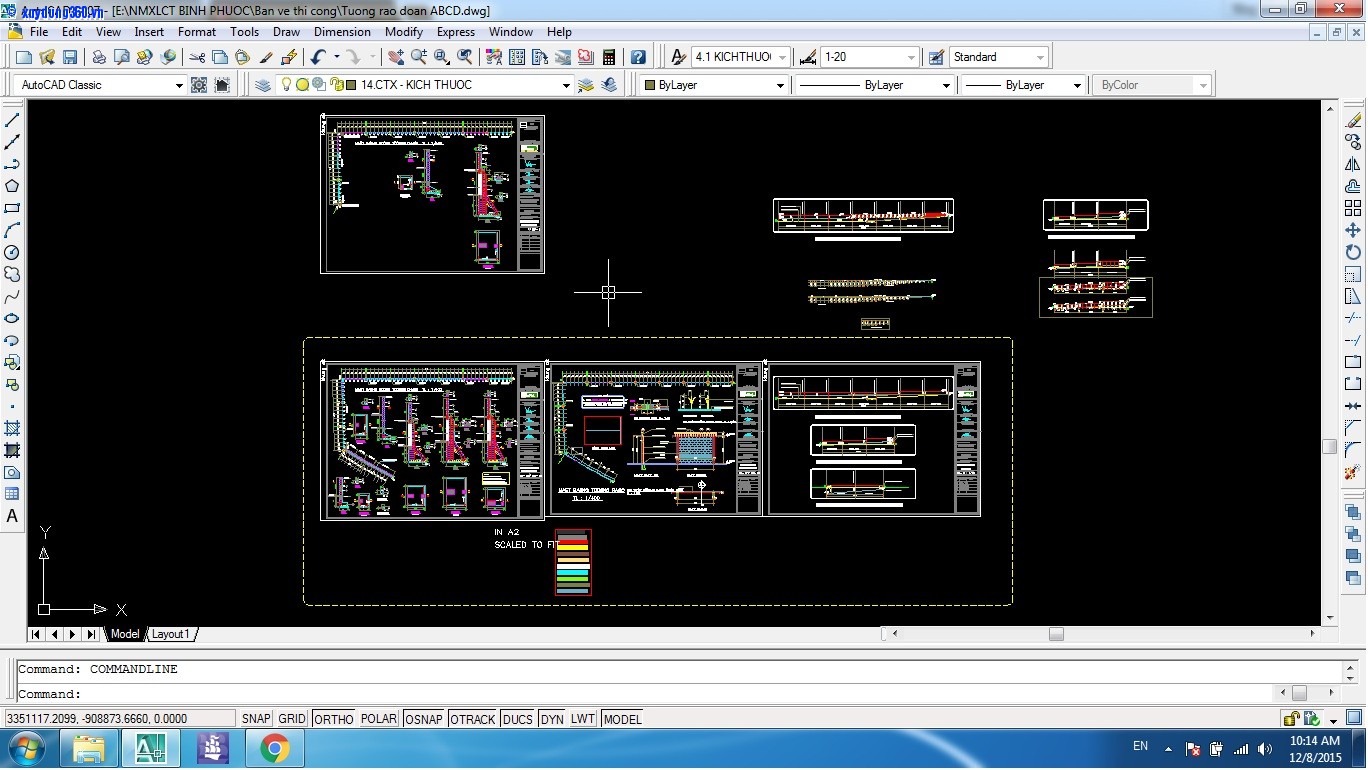Screen dimensions: 1368x770
Task: Open the ByLayer linetype dropdown
Action: pyautogui.click(x=946, y=86)
